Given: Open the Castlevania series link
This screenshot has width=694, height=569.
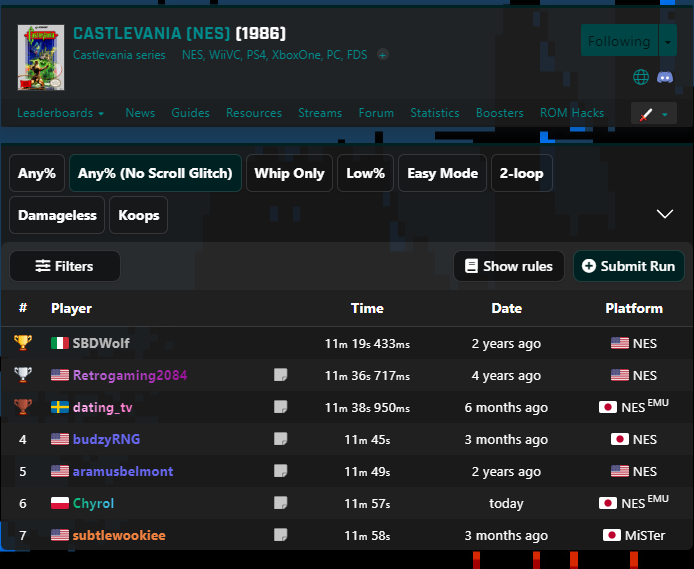Looking at the screenshot, I should tap(119, 55).
